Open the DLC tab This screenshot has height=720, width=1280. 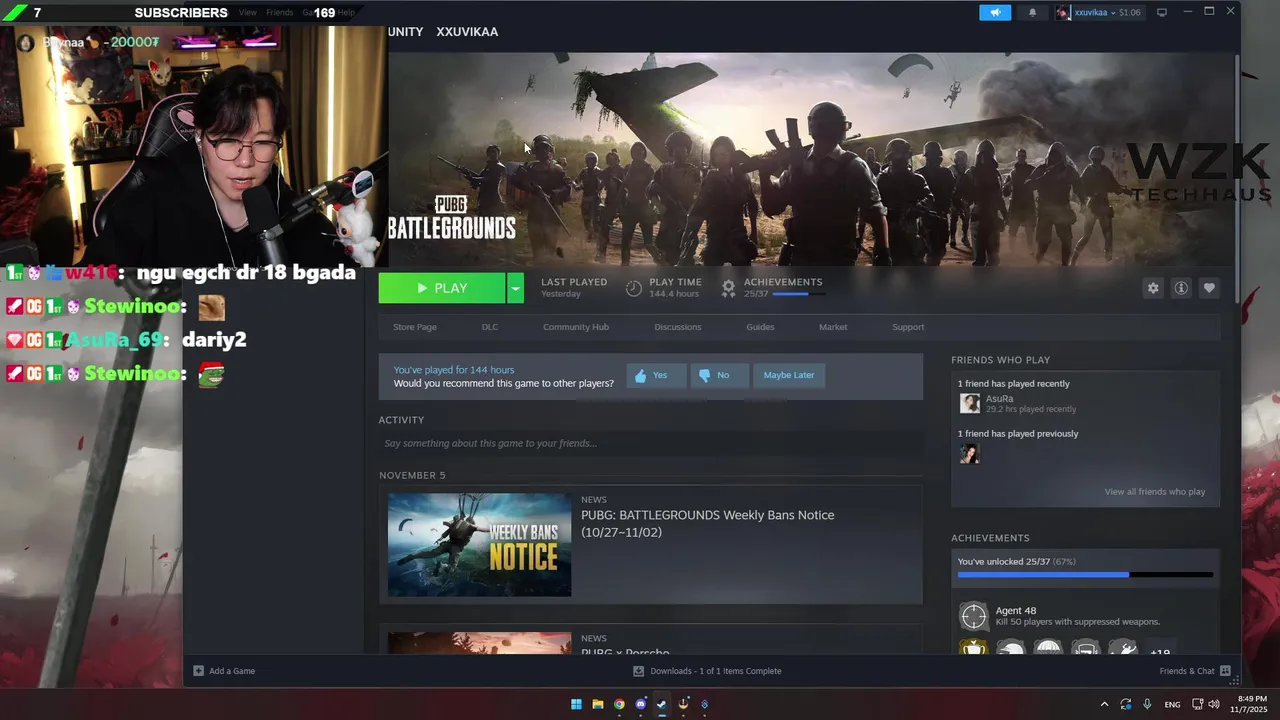click(490, 327)
